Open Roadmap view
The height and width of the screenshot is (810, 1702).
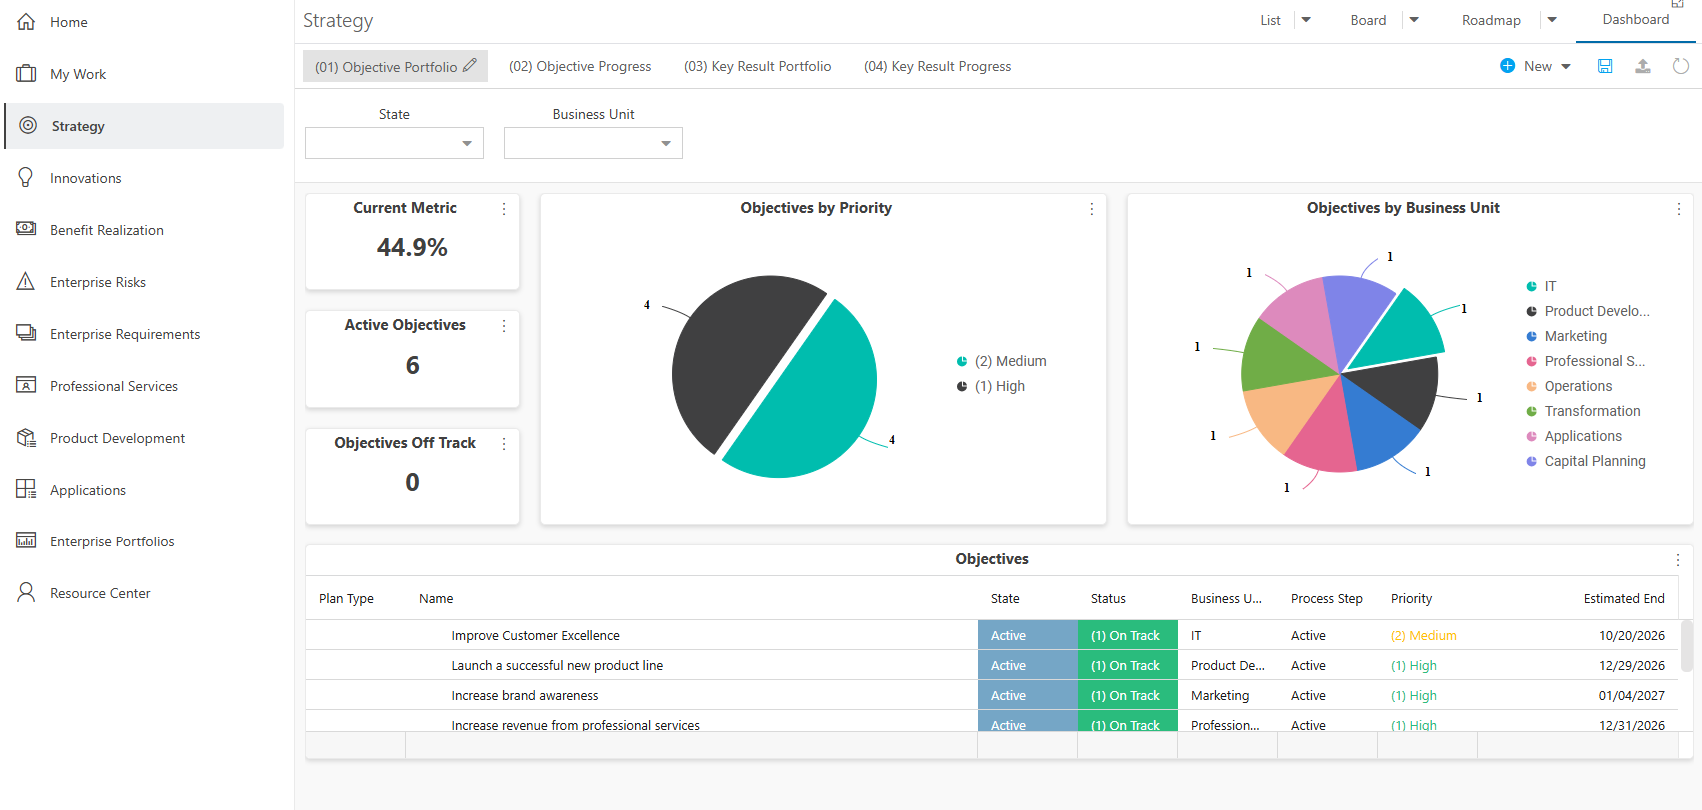1491,20
